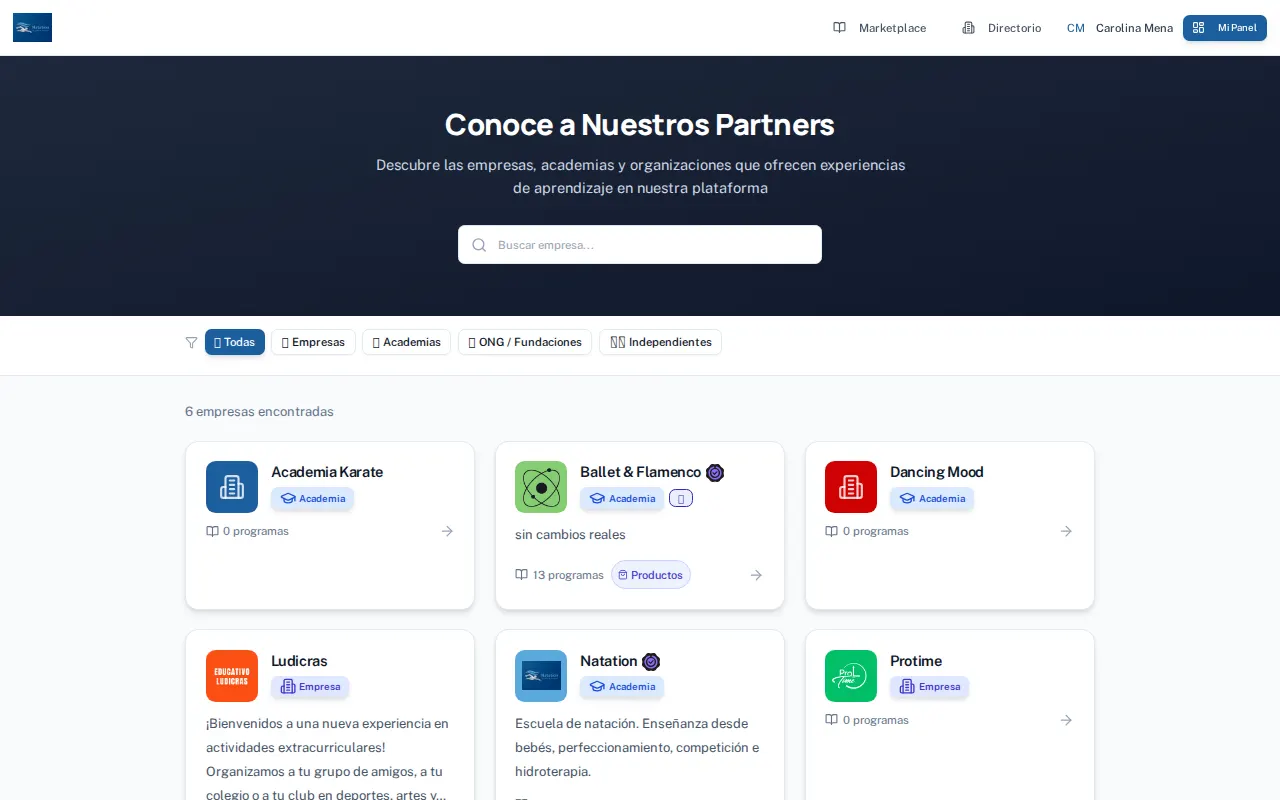Viewport: 1280px width, 800px height.
Task: Select the Independientes filter tab
Action: tap(660, 342)
